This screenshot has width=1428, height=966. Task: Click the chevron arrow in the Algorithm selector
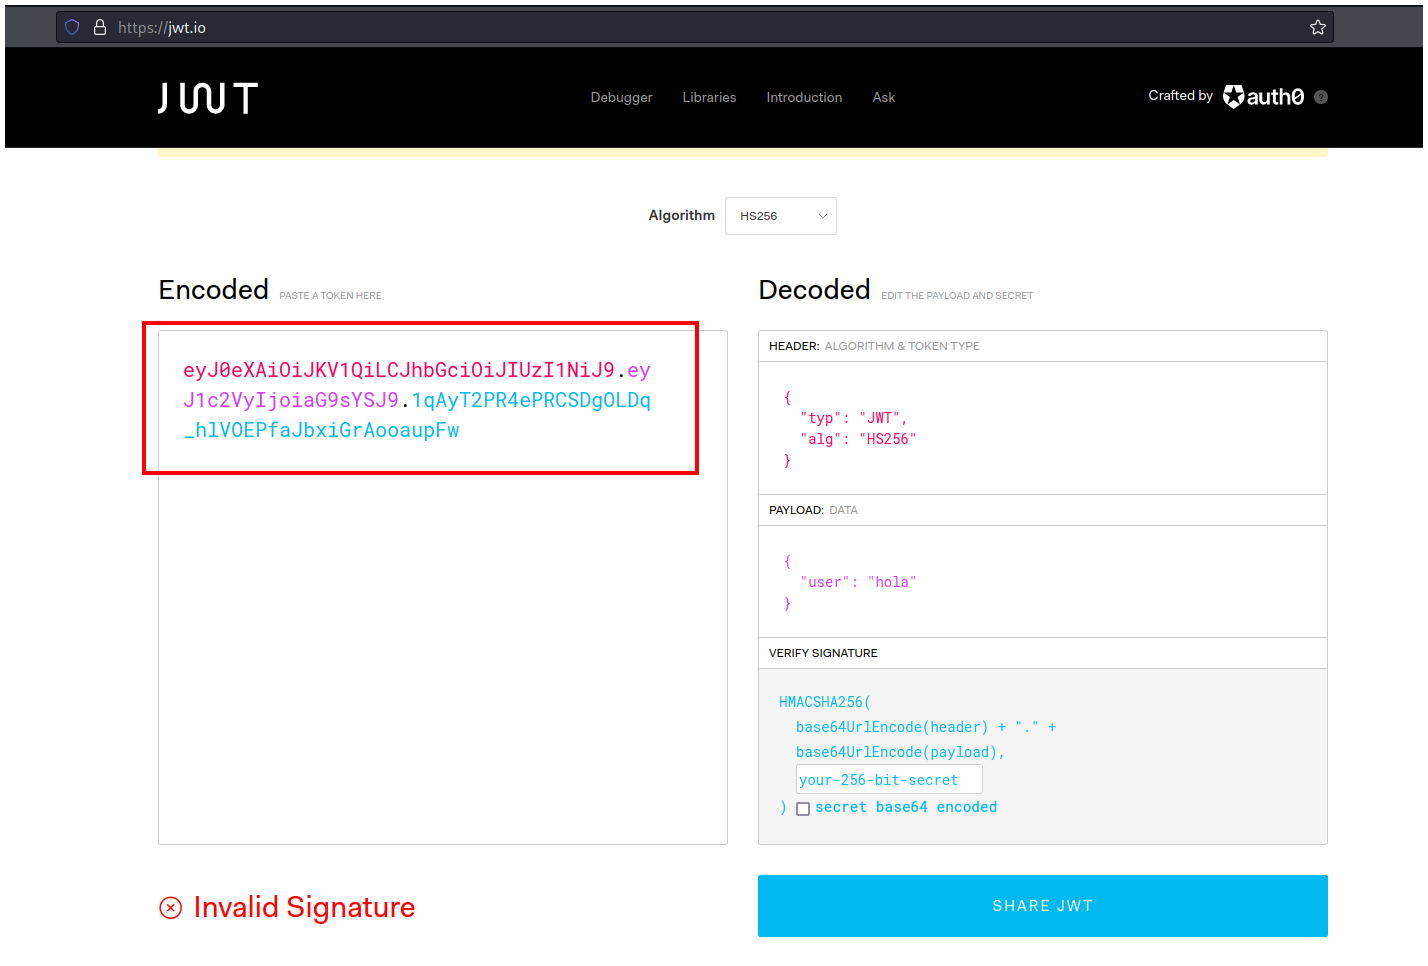tap(823, 216)
